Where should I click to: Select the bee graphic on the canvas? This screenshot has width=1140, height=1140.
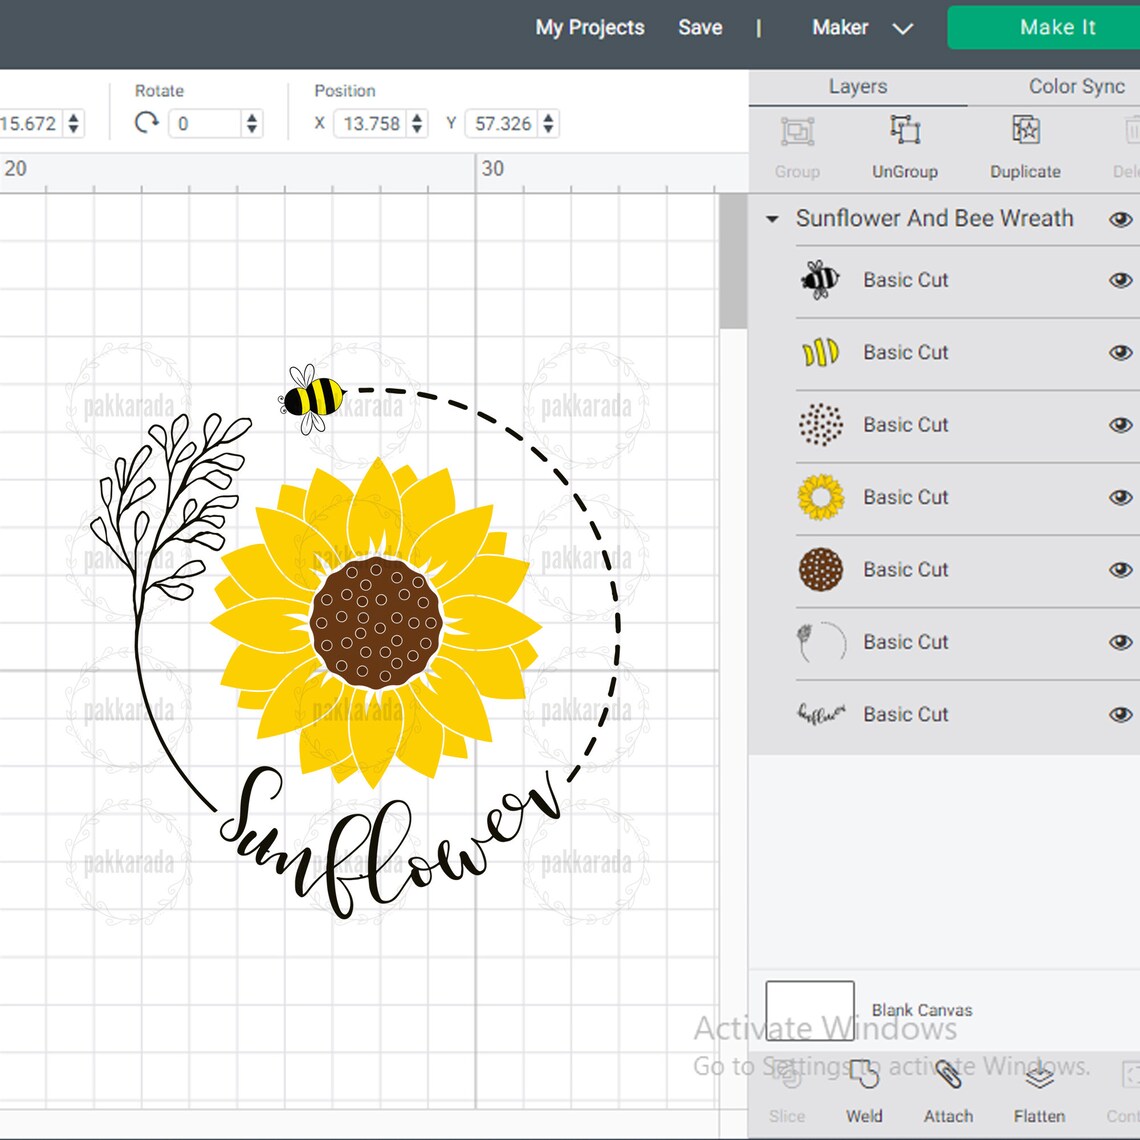point(312,398)
